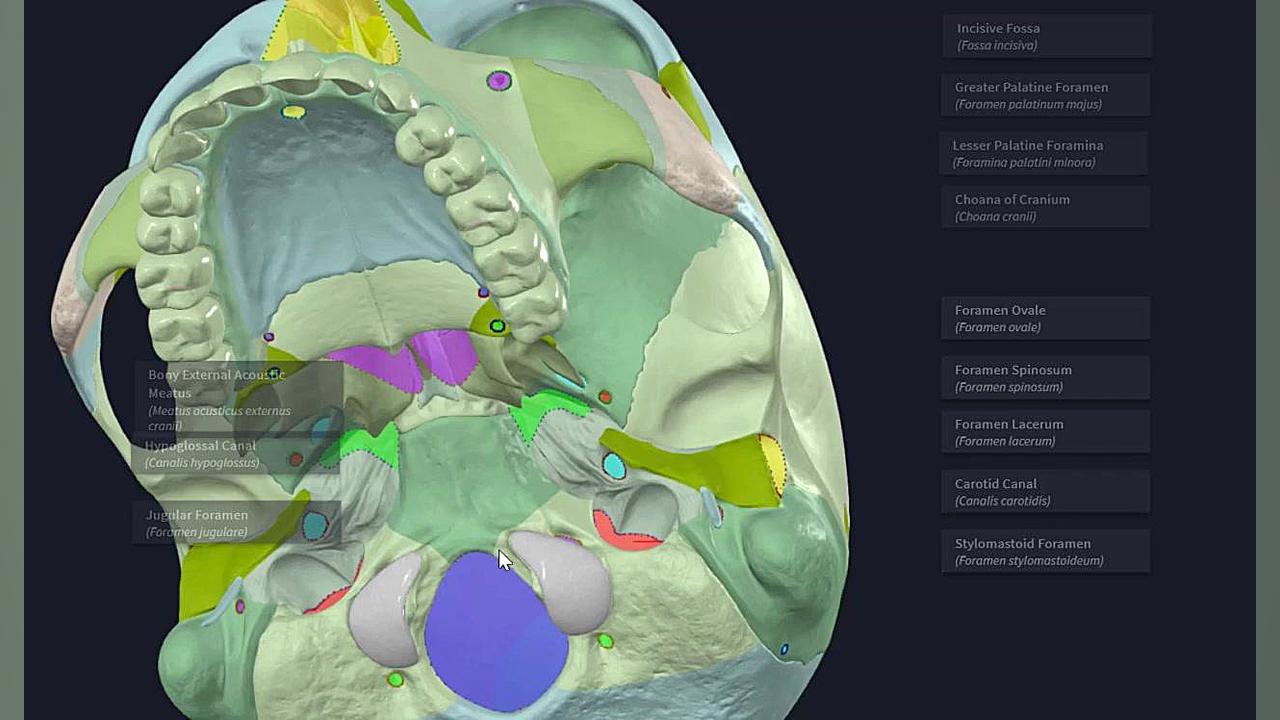Click the large blue-purple foramen magnum region
Viewport: 1280px width, 720px height.
(x=495, y=632)
